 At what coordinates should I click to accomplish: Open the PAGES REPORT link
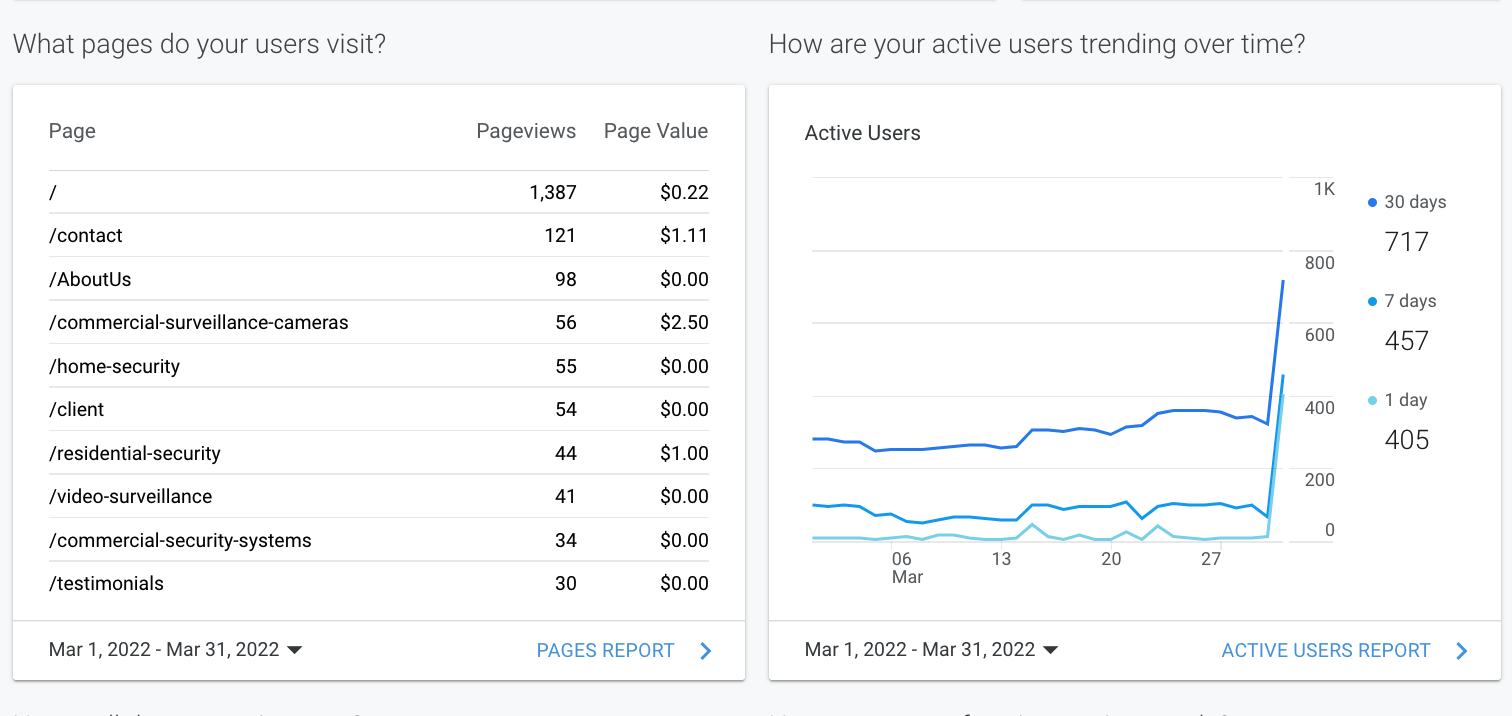tap(605, 651)
